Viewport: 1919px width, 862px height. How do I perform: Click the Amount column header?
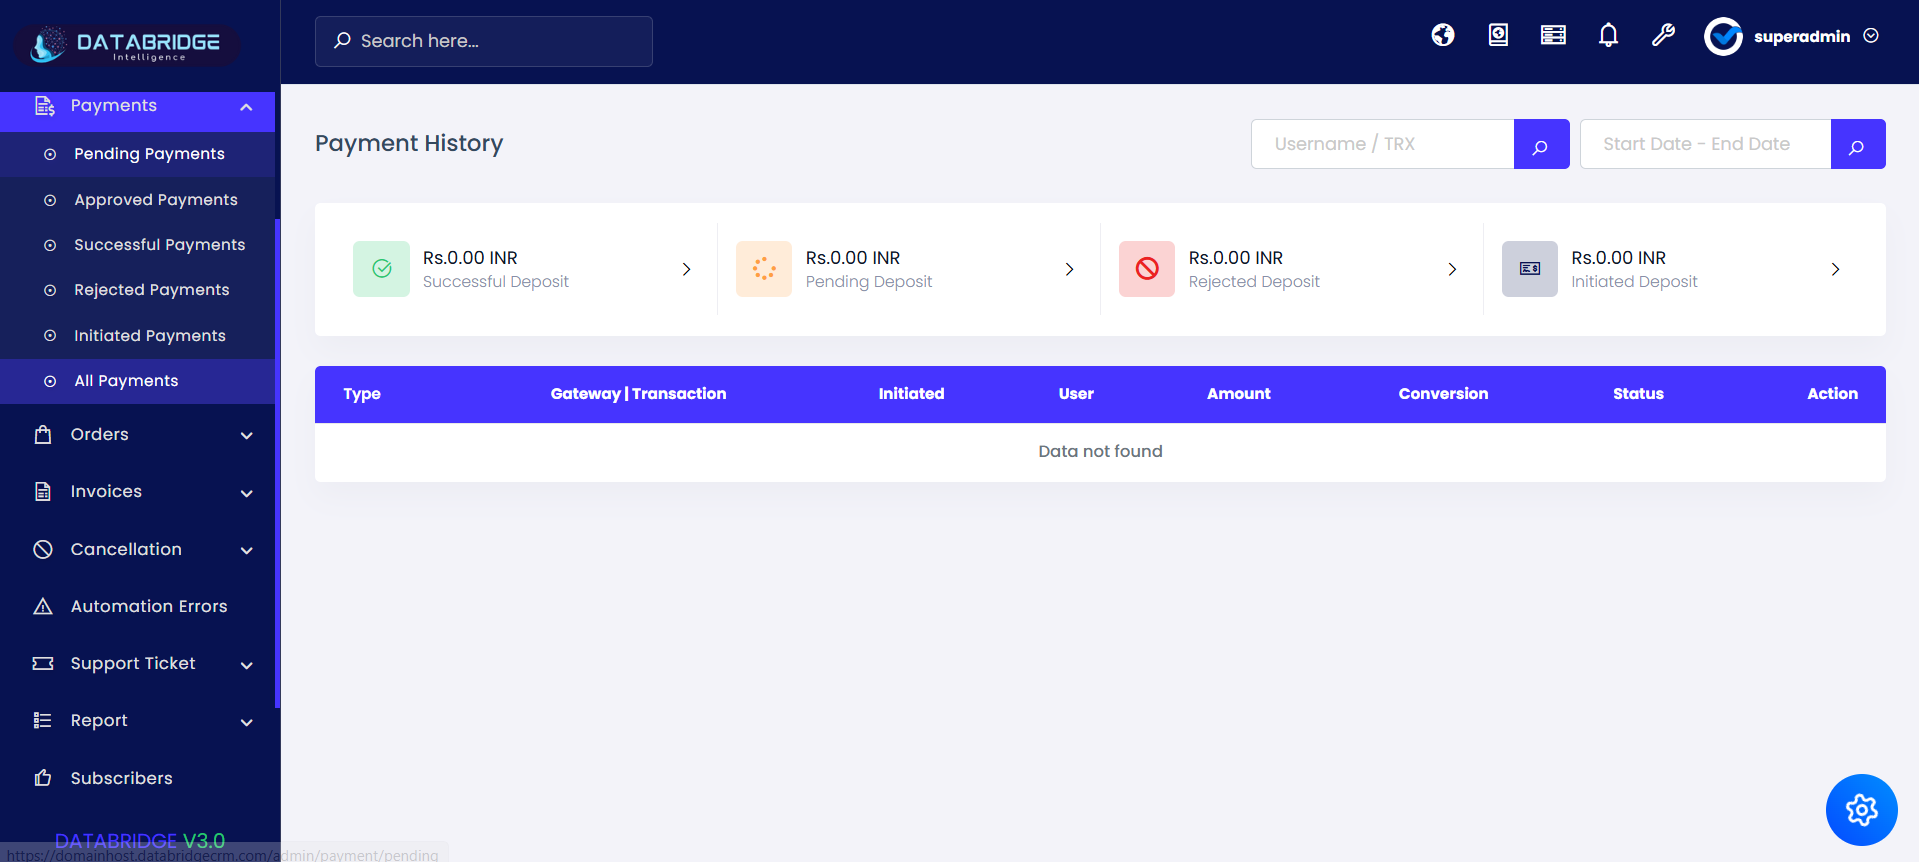click(1239, 394)
